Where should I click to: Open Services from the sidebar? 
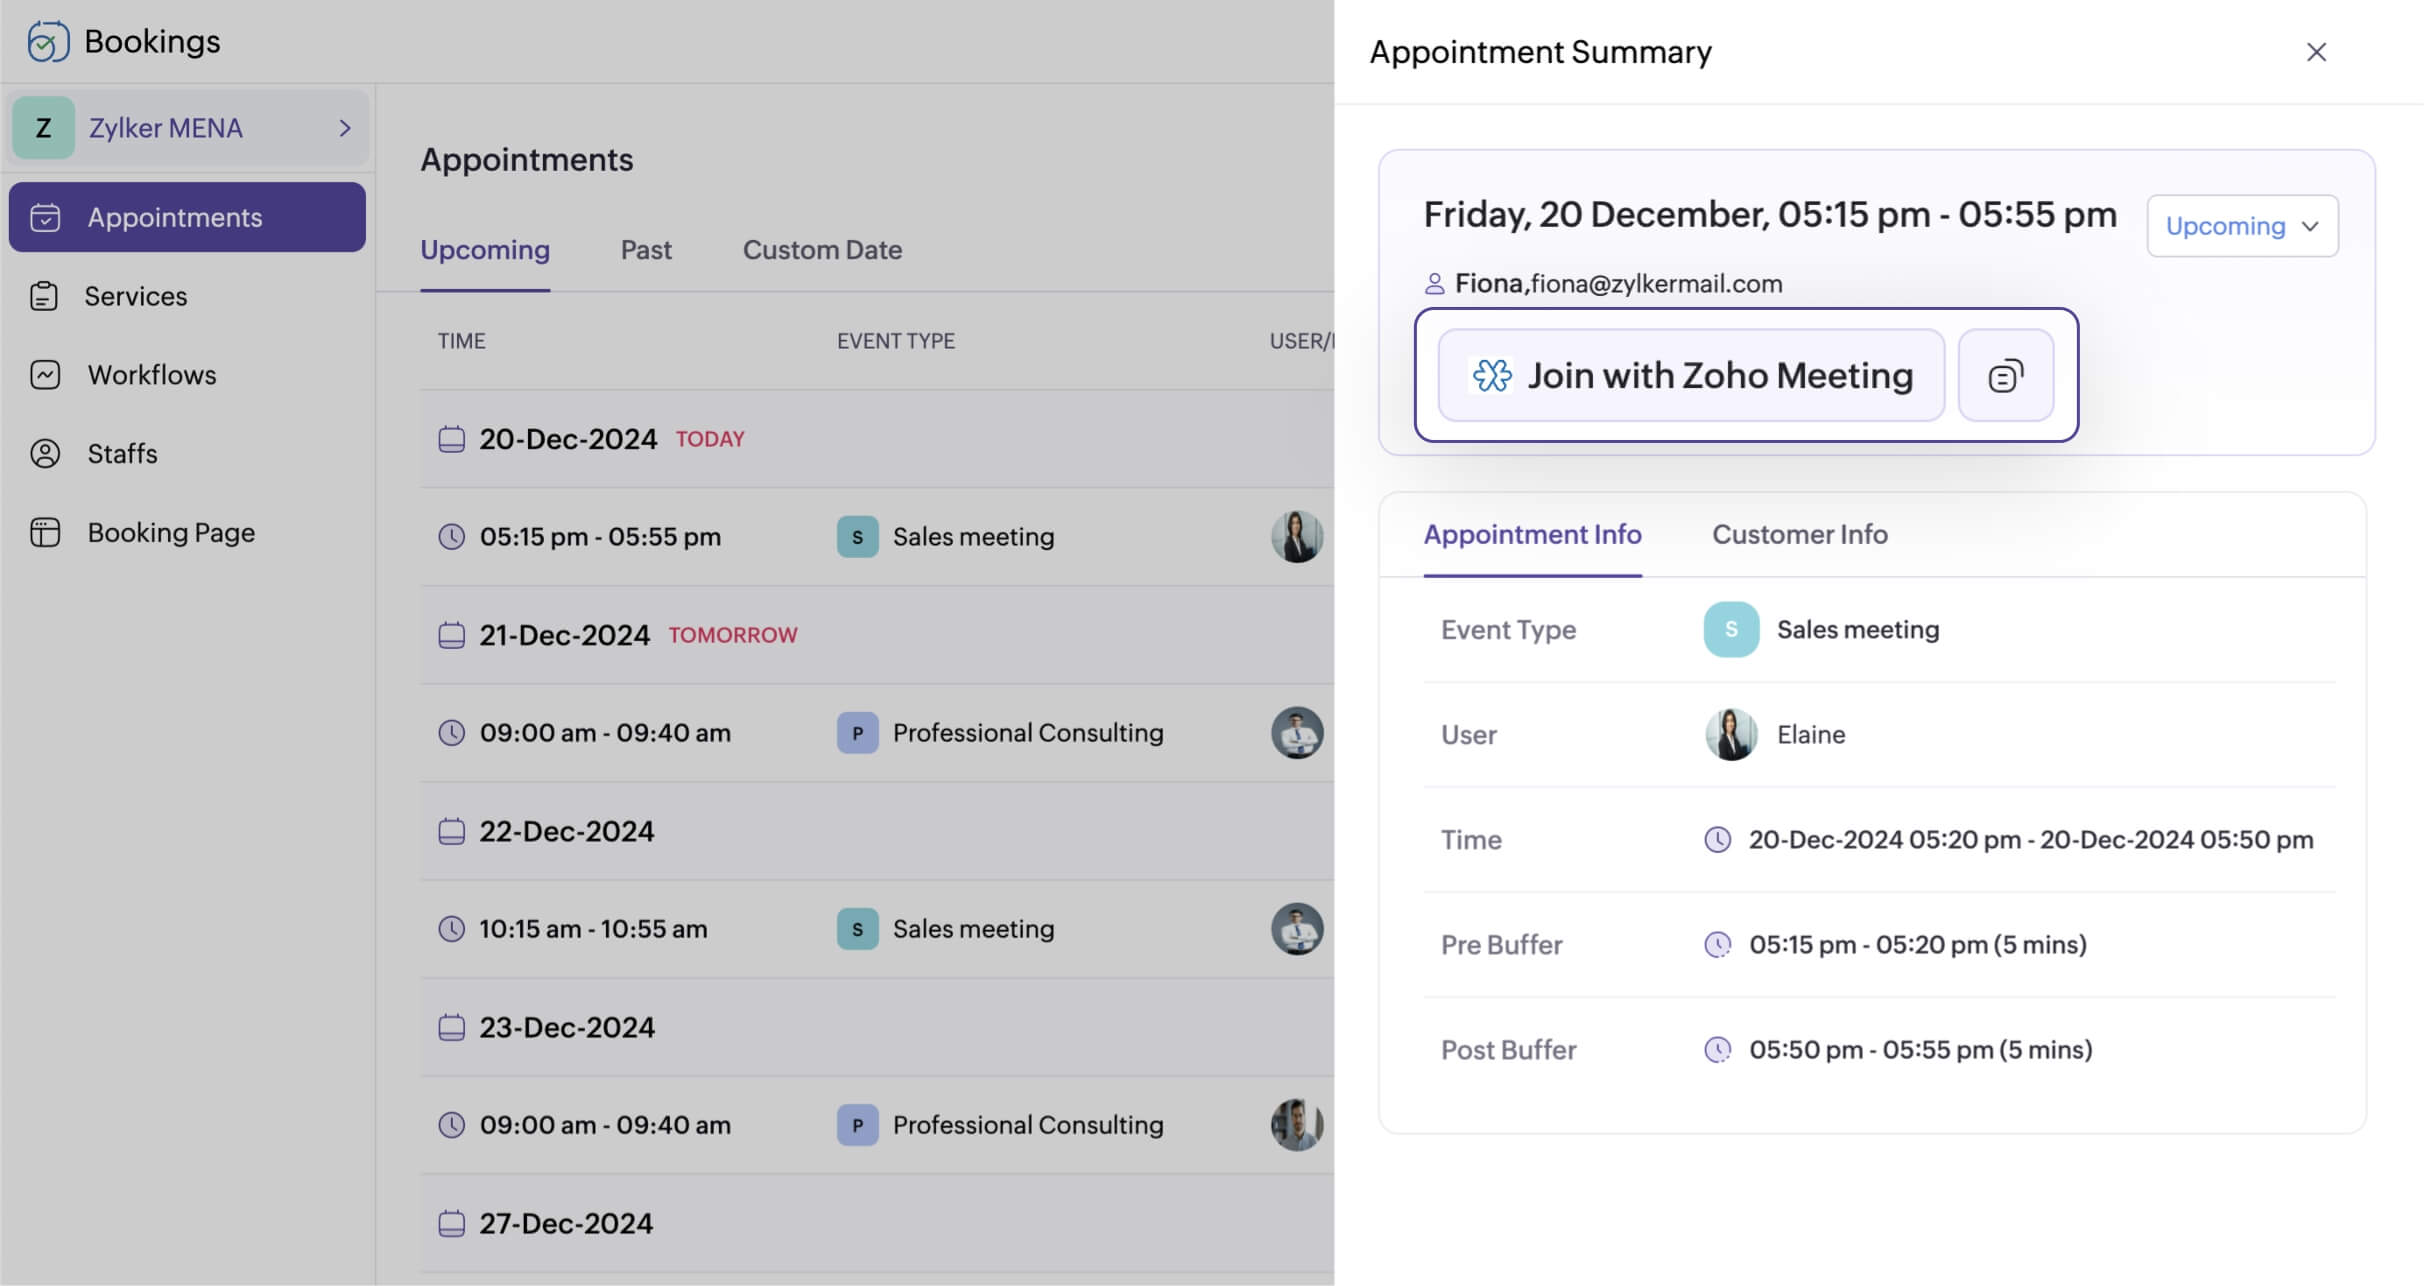[135, 296]
